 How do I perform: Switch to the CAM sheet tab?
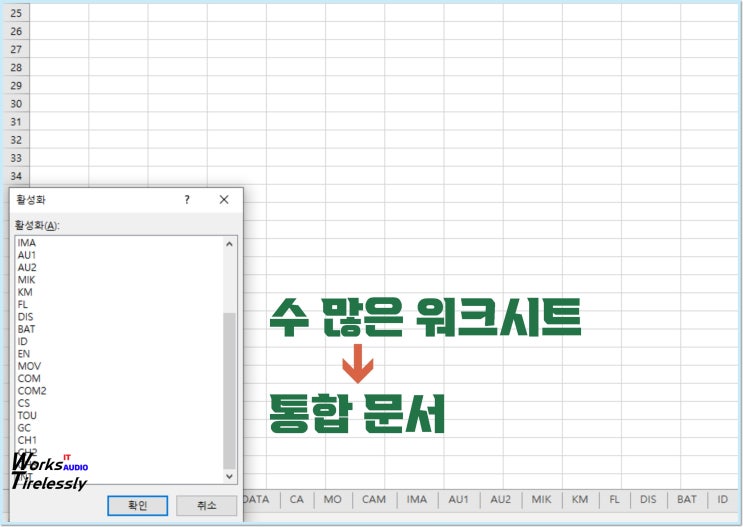[x=374, y=500]
